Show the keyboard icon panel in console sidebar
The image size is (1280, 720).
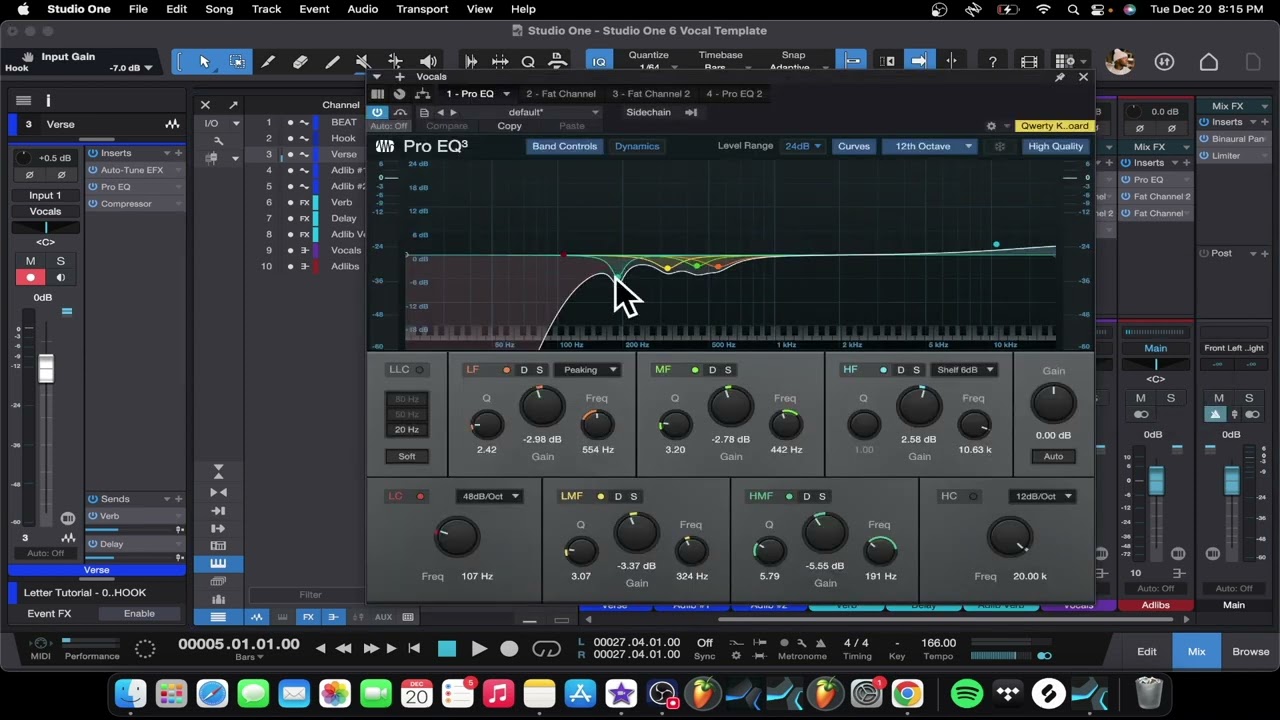pos(218,562)
